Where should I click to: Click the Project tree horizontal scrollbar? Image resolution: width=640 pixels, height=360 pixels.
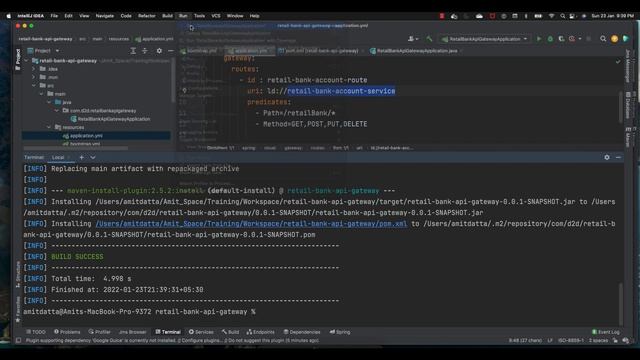point(76,148)
